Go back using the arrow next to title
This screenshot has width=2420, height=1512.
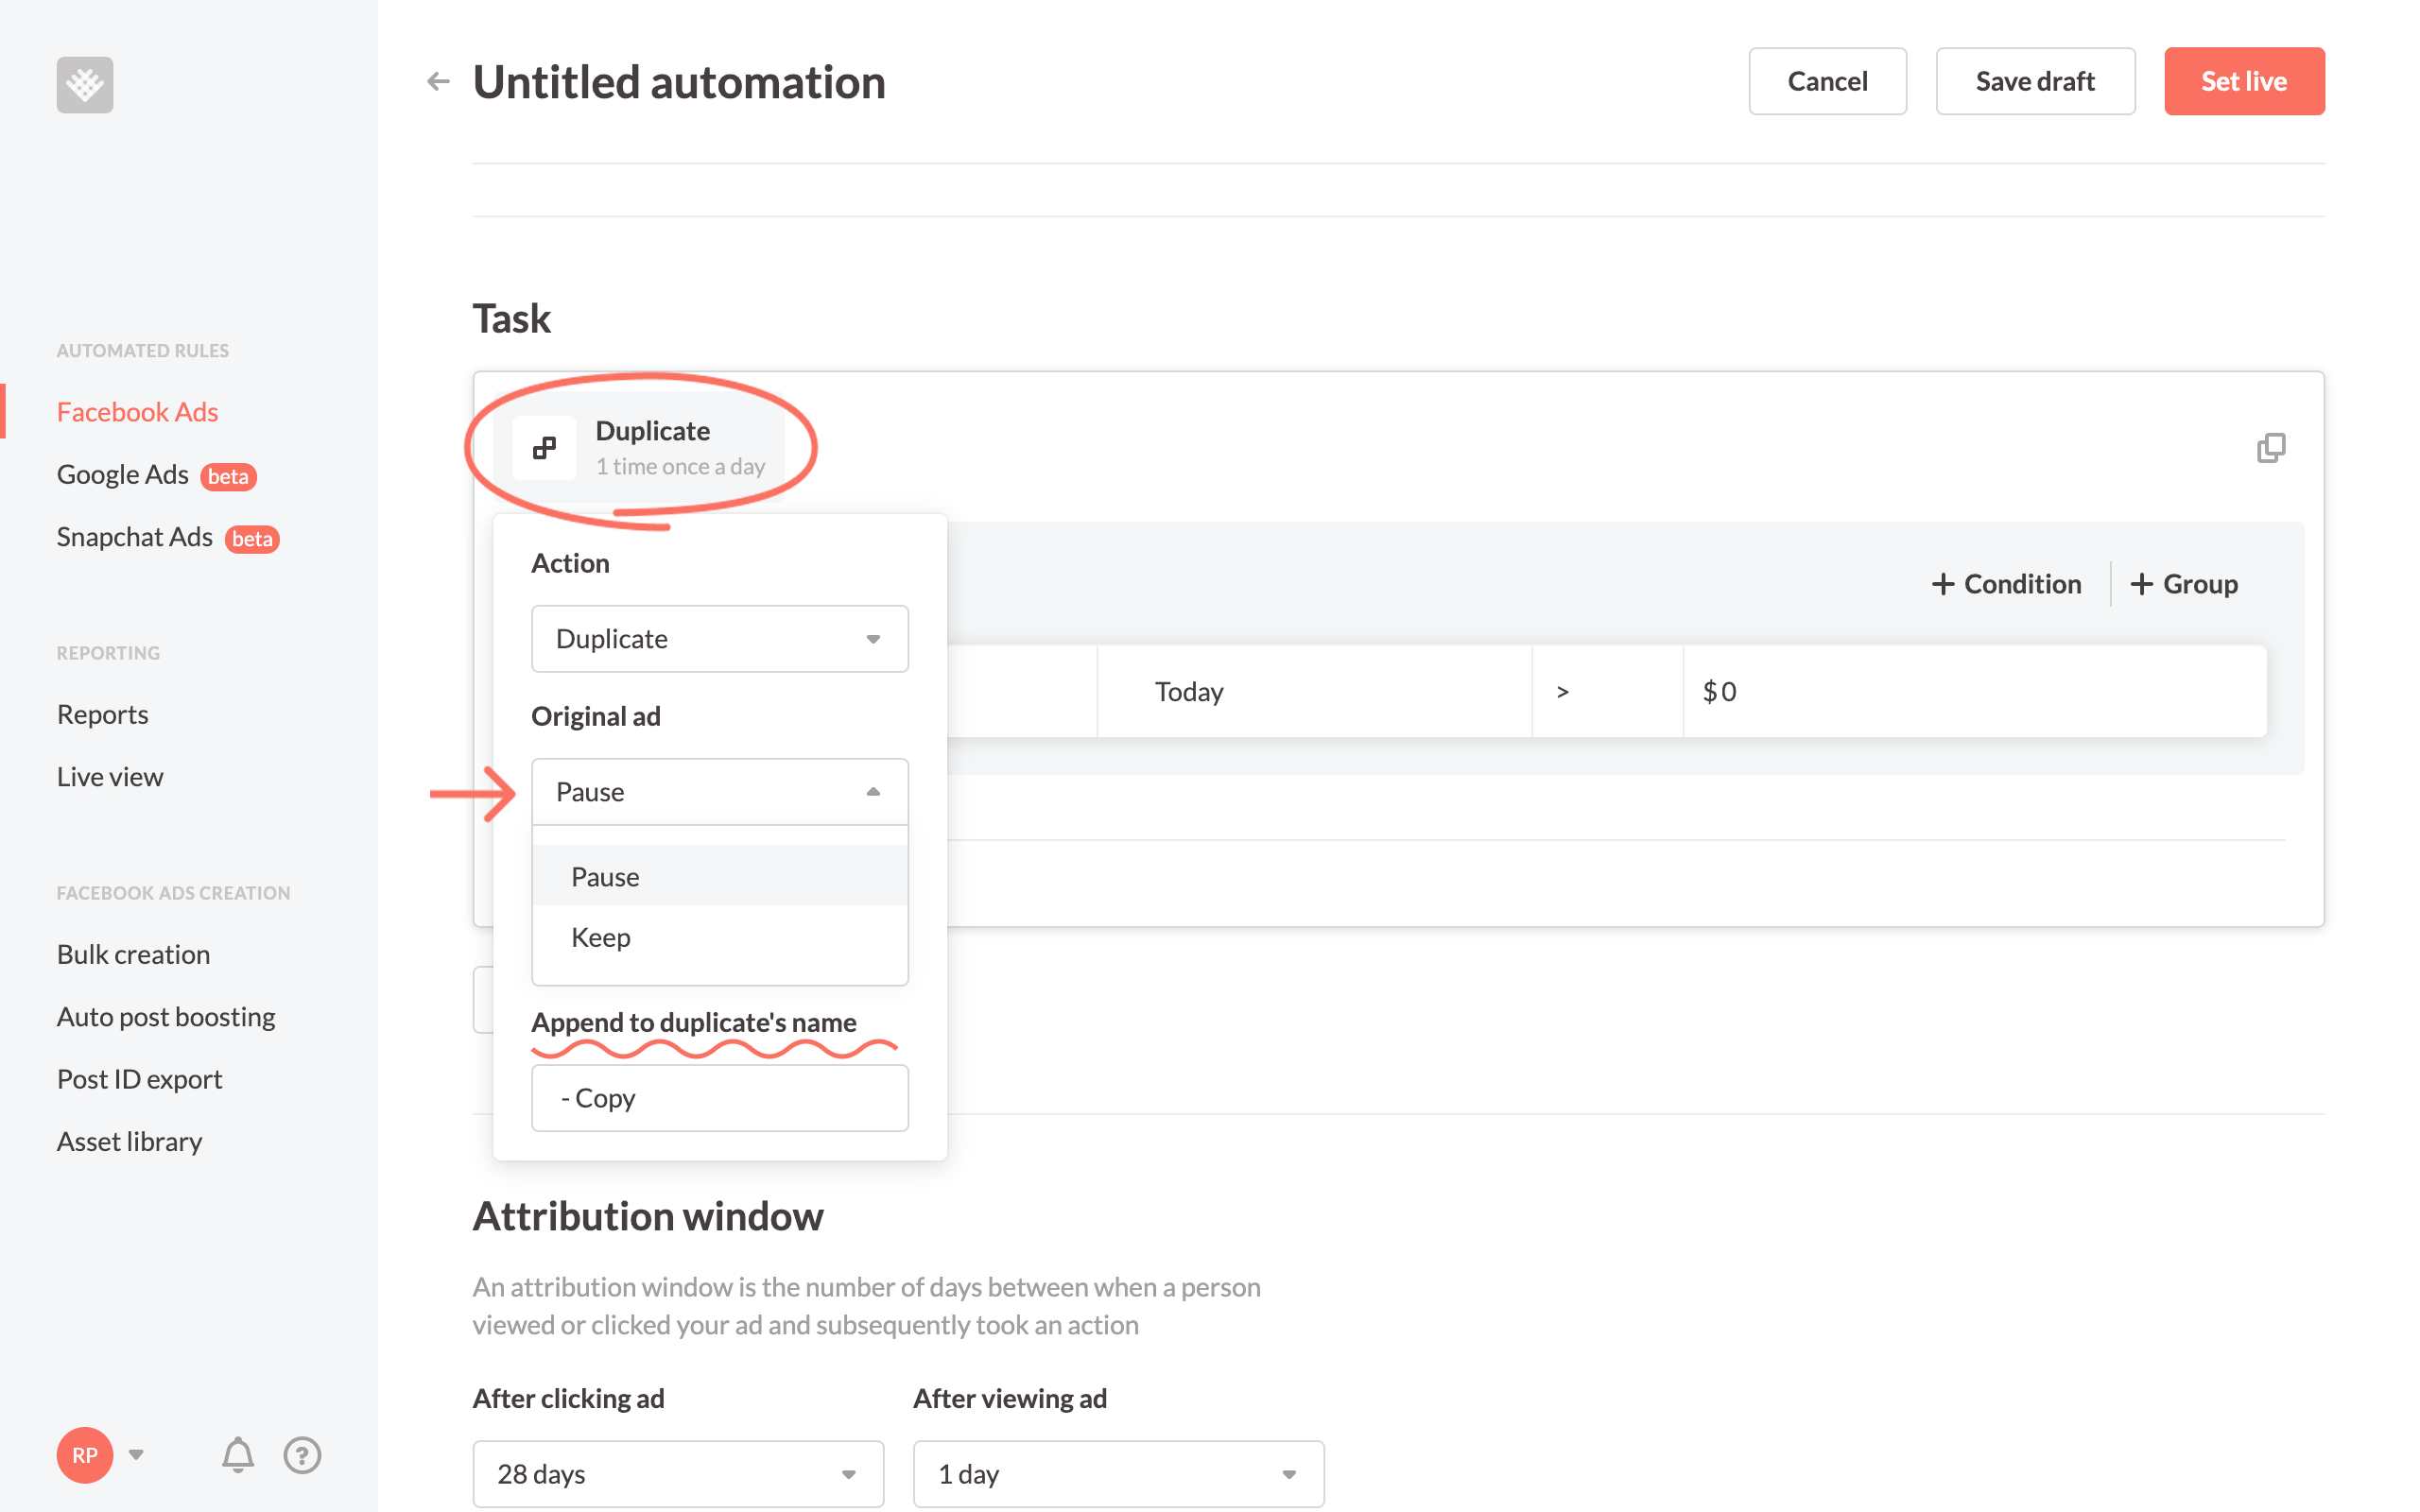point(438,82)
